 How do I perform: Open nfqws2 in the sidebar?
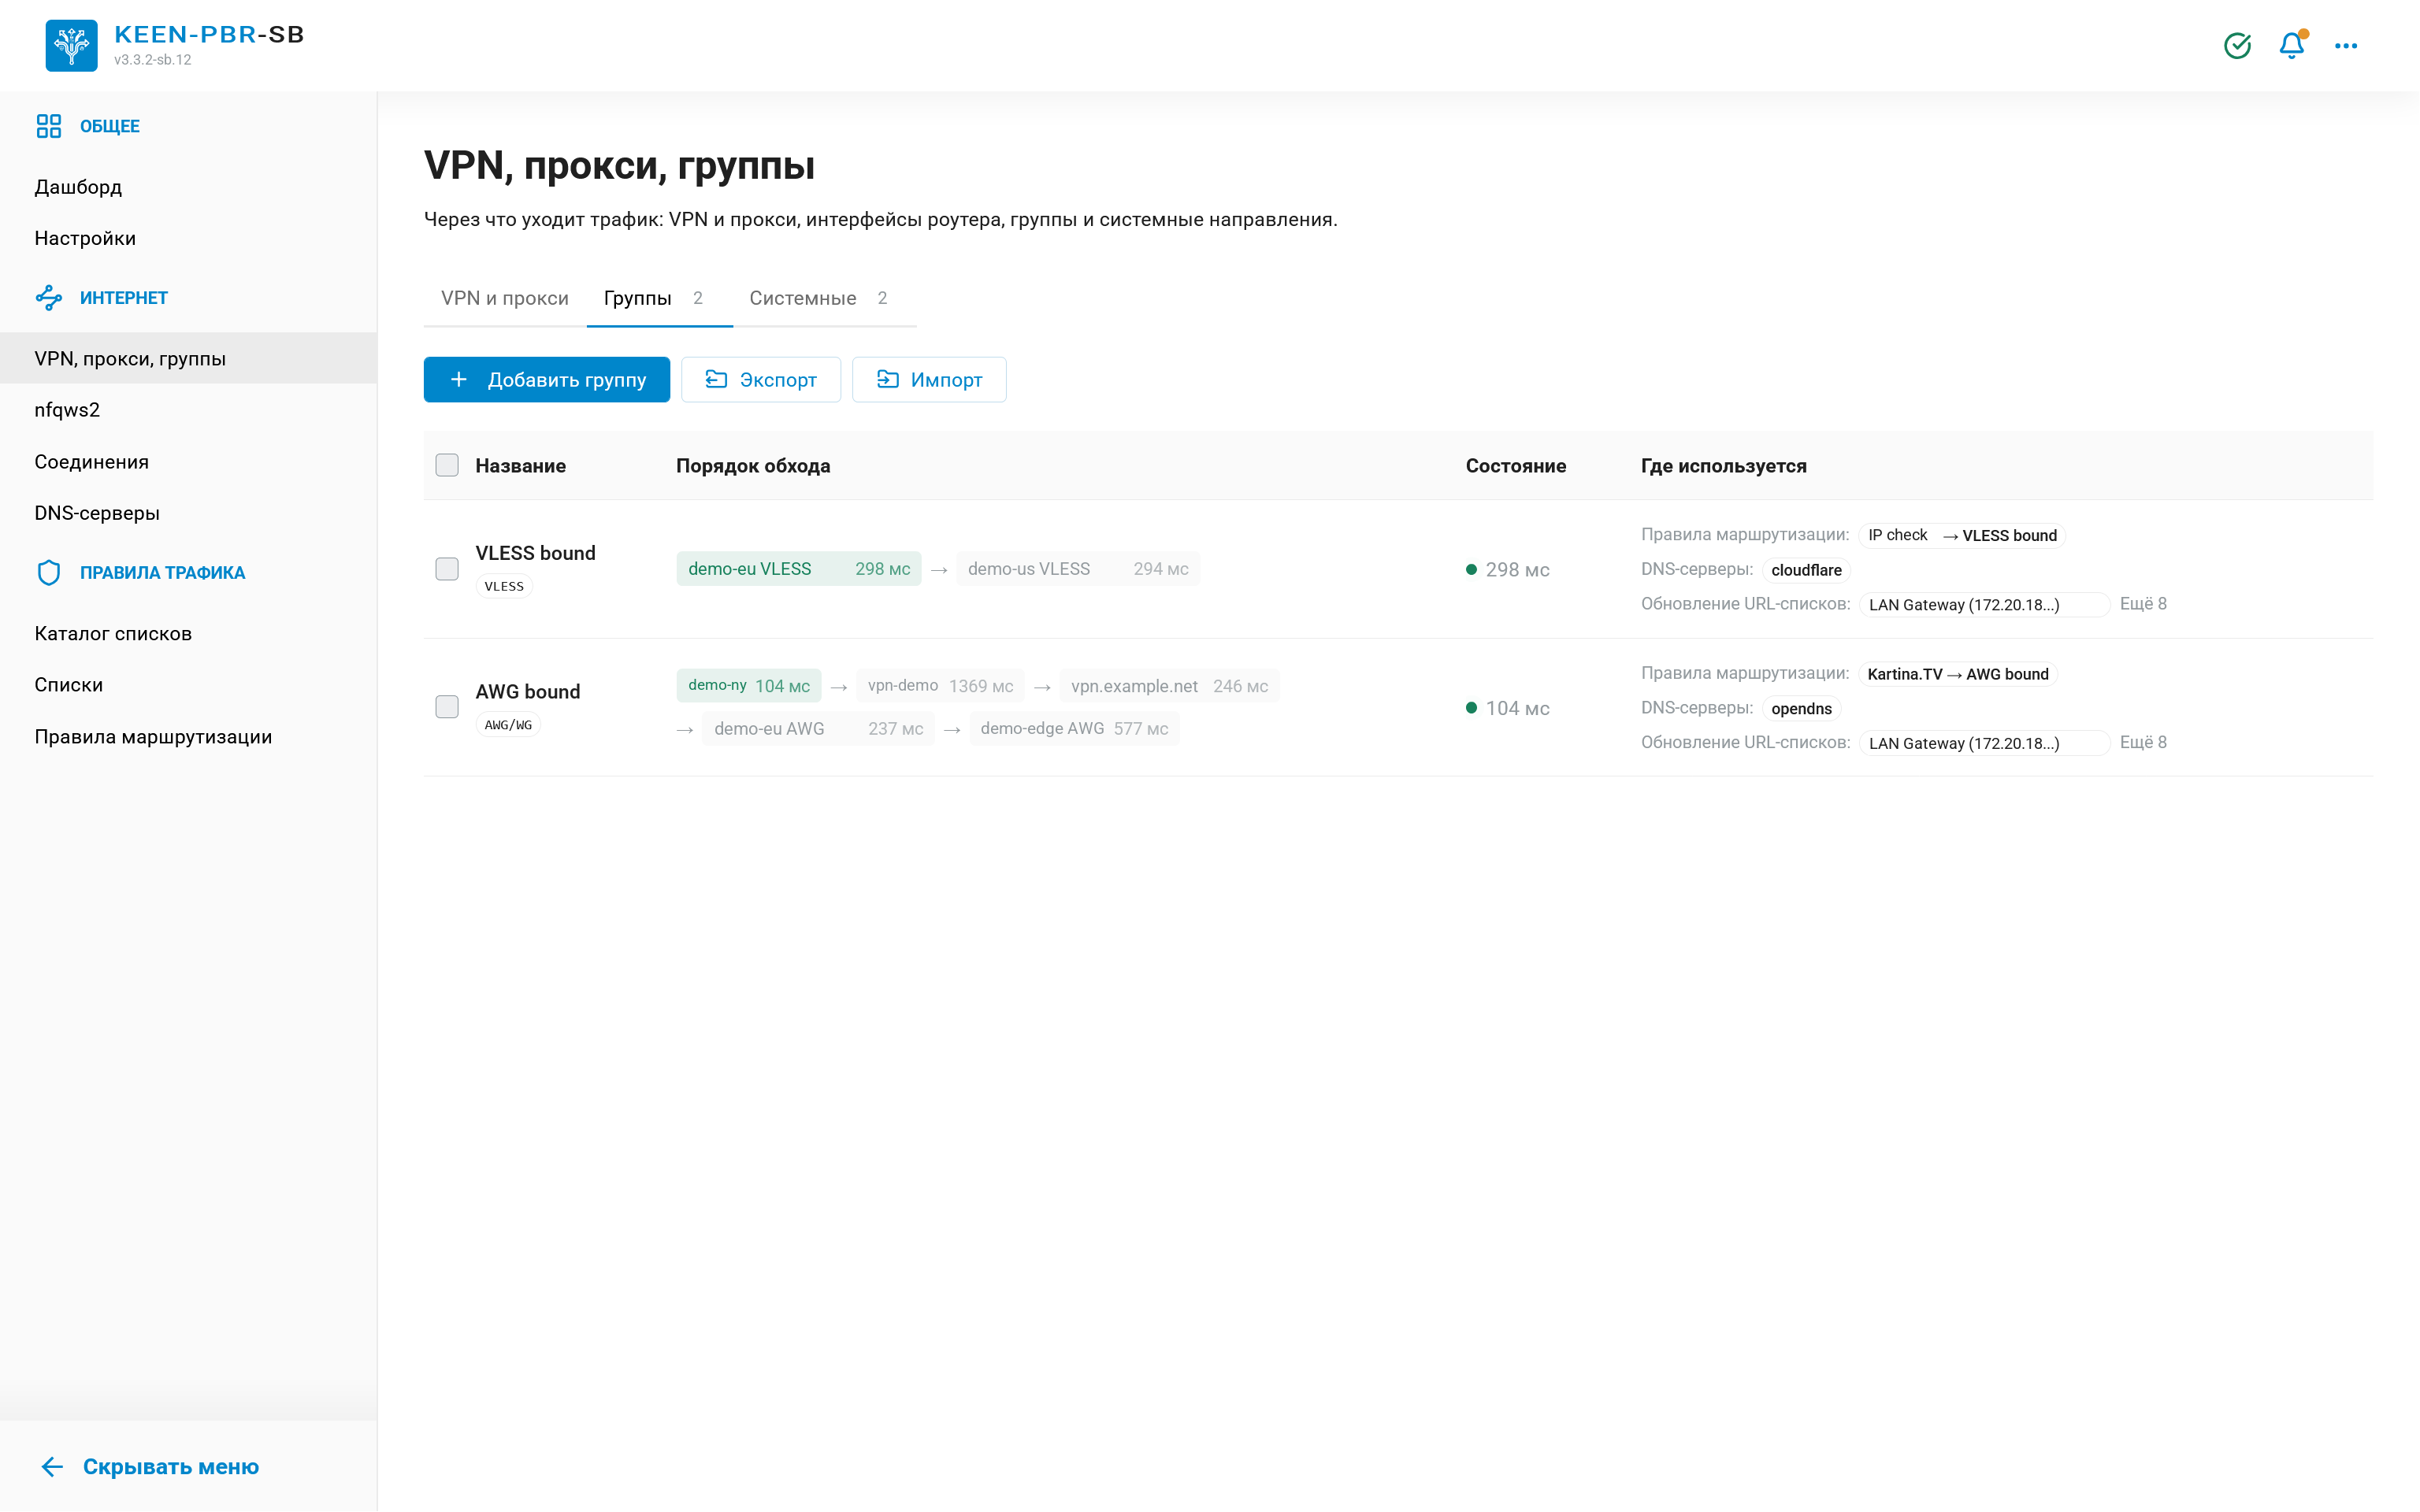click(188, 410)
